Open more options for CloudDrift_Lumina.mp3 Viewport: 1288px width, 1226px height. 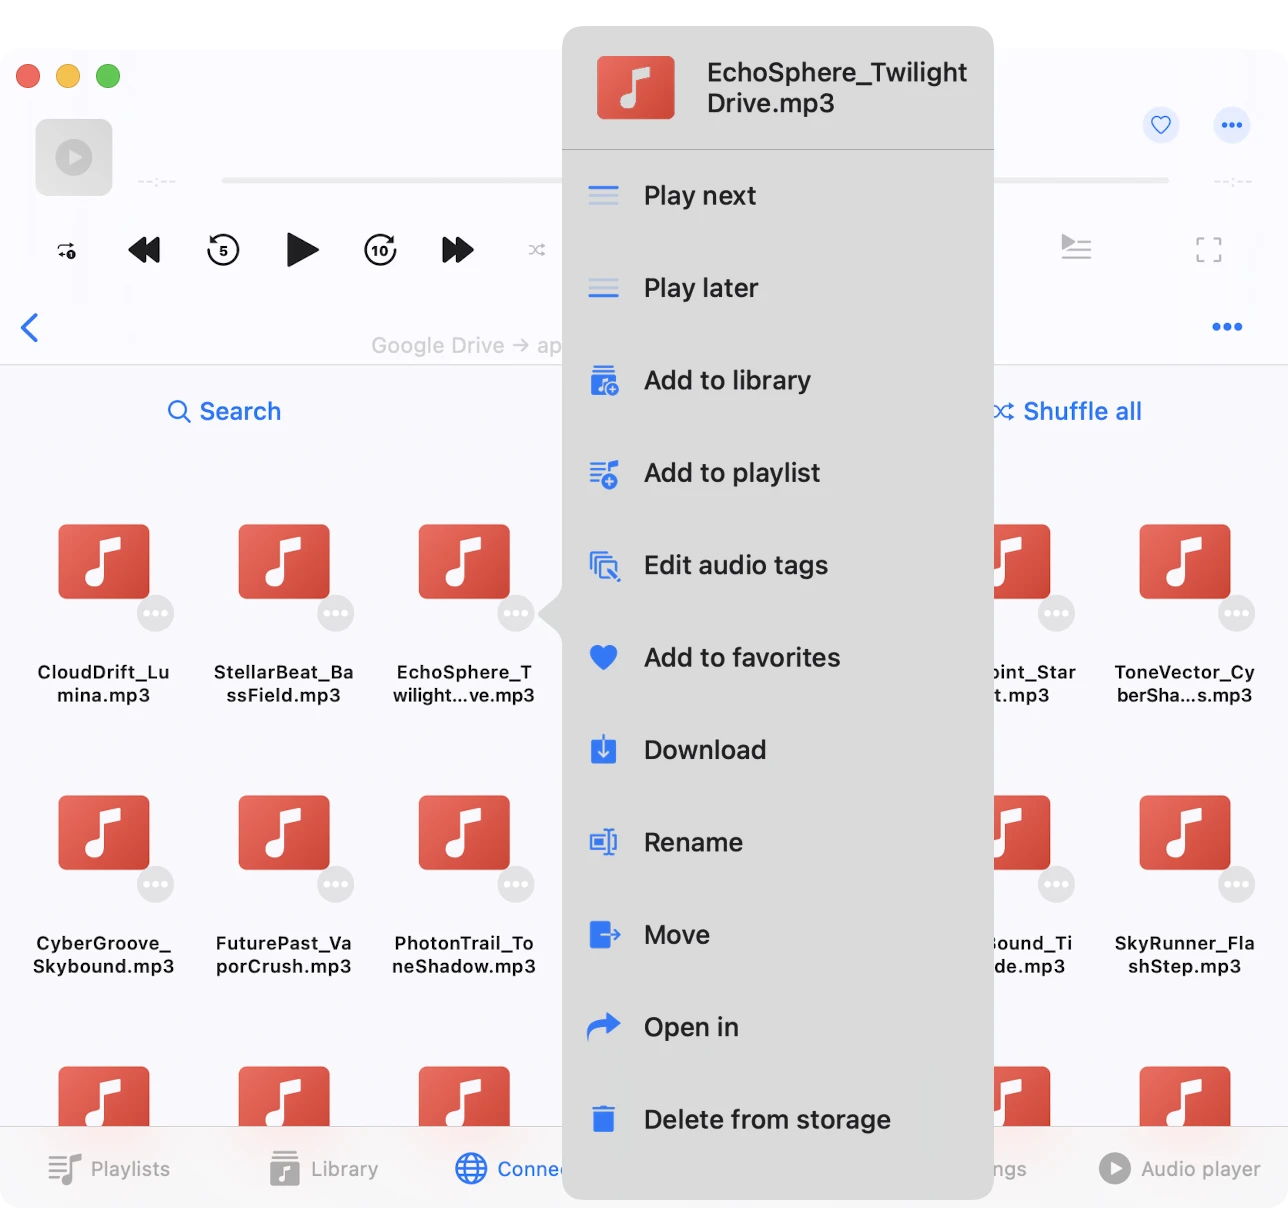click(x=156, y=613)
